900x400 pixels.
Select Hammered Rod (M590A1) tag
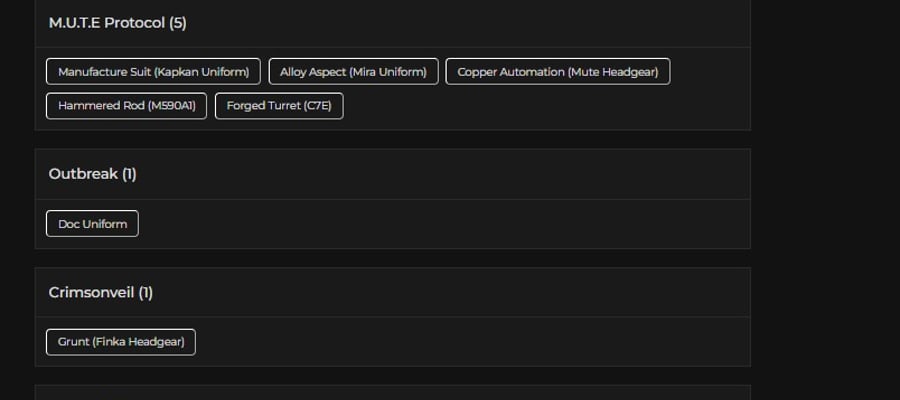click(126, 106)
